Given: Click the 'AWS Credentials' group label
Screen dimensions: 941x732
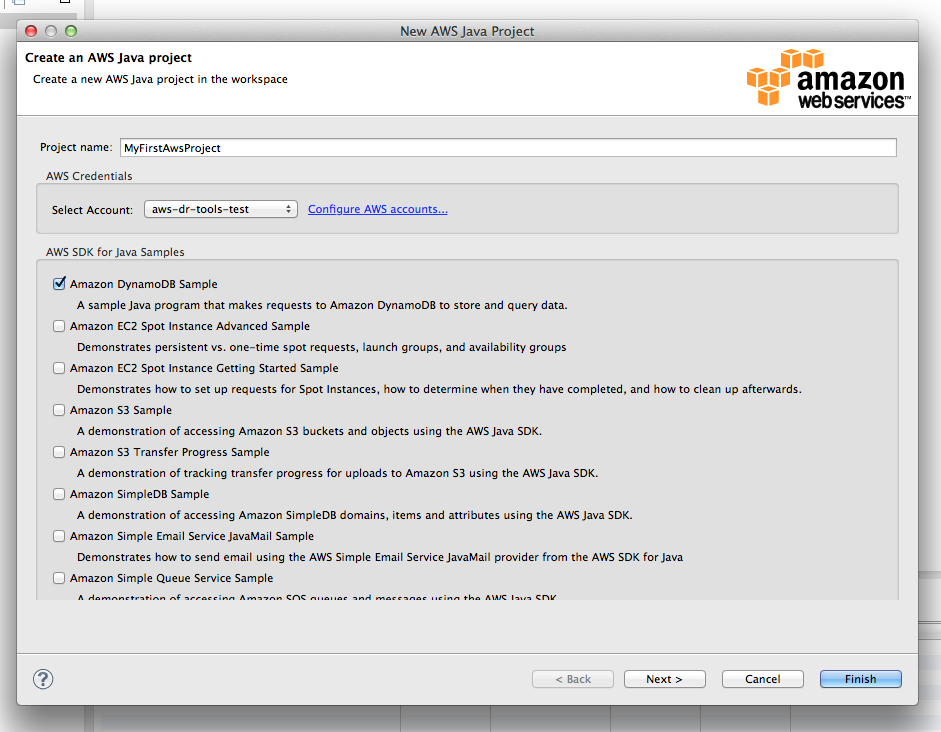Looking at the screenshot, I should [x=89, y=176].
